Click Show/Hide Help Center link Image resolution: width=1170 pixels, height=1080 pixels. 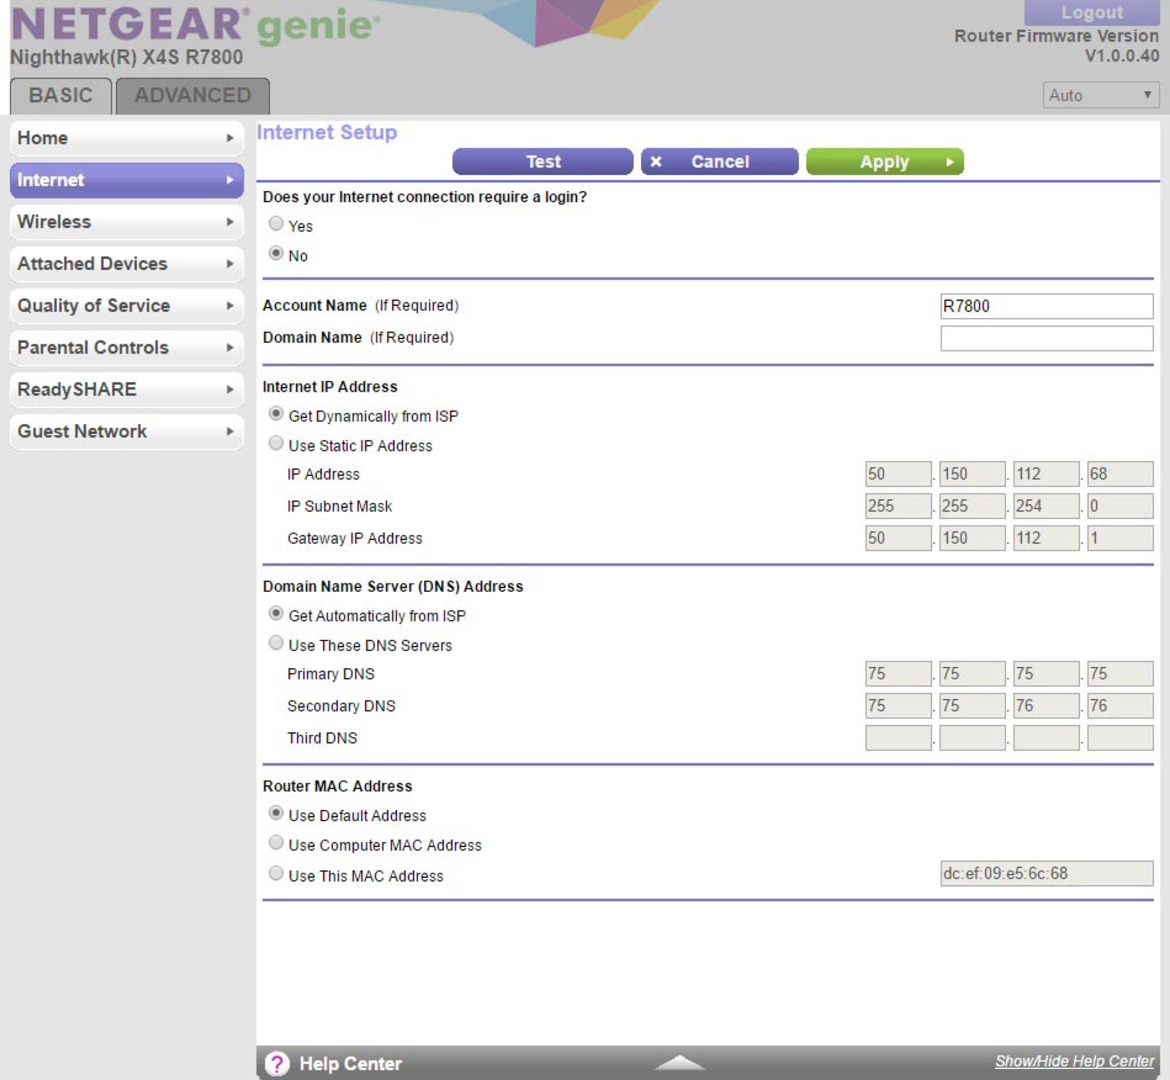(1074, 1061)
